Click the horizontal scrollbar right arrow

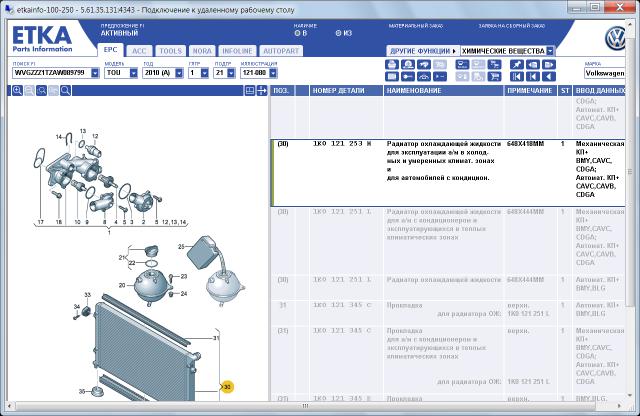pos(620,406)
